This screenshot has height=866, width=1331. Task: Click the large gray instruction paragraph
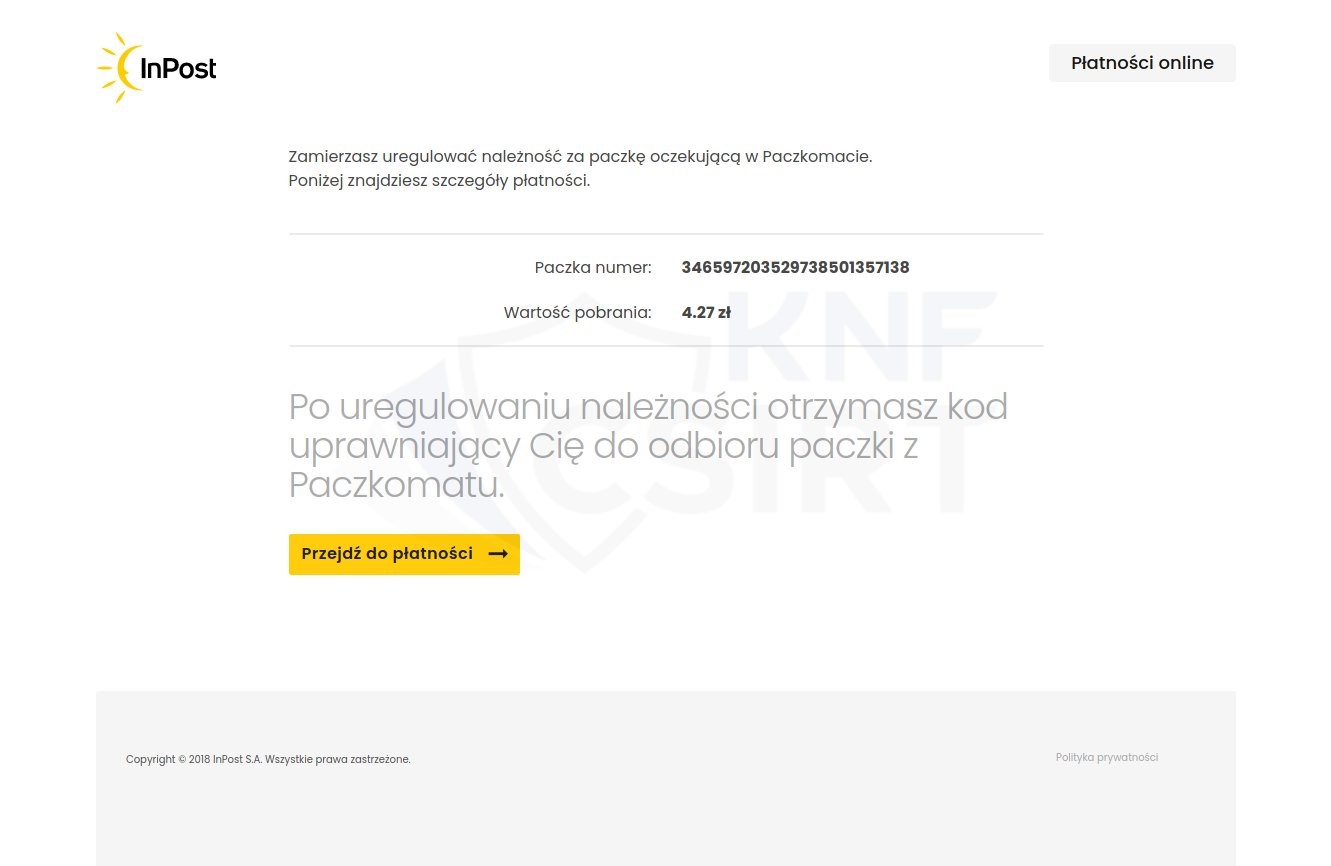[648, 446]
